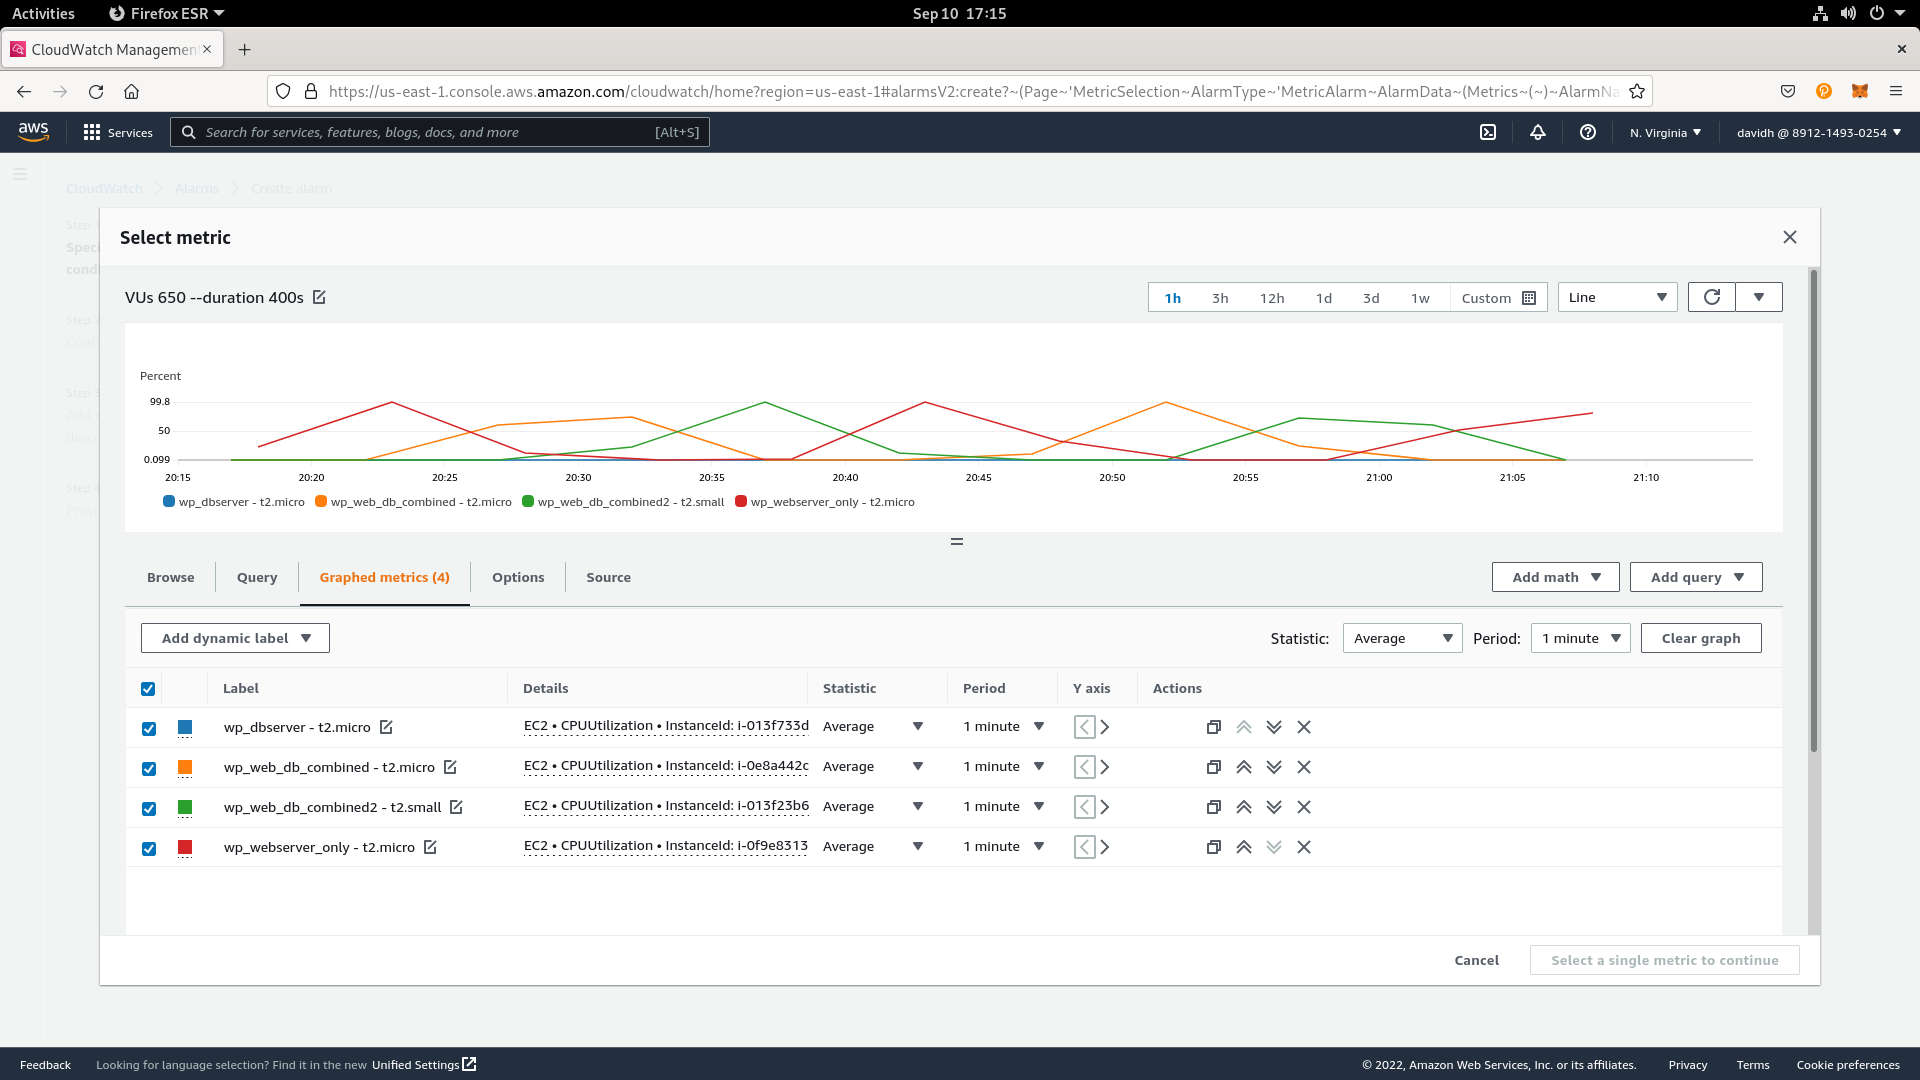Screen dimensions: 1920x1080
Task: Click the edit icon beside graph title
Action: pyautogui.click(x=319, y=297)
